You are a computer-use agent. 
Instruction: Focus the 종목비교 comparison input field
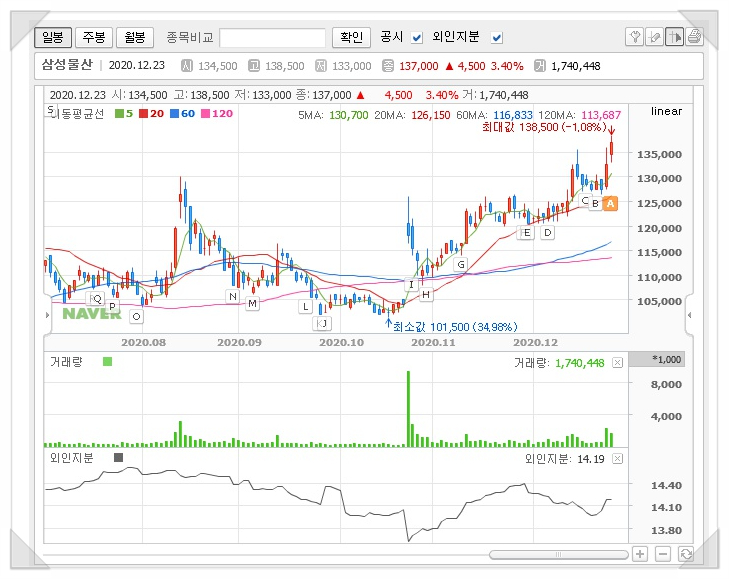tap(272, 38)
